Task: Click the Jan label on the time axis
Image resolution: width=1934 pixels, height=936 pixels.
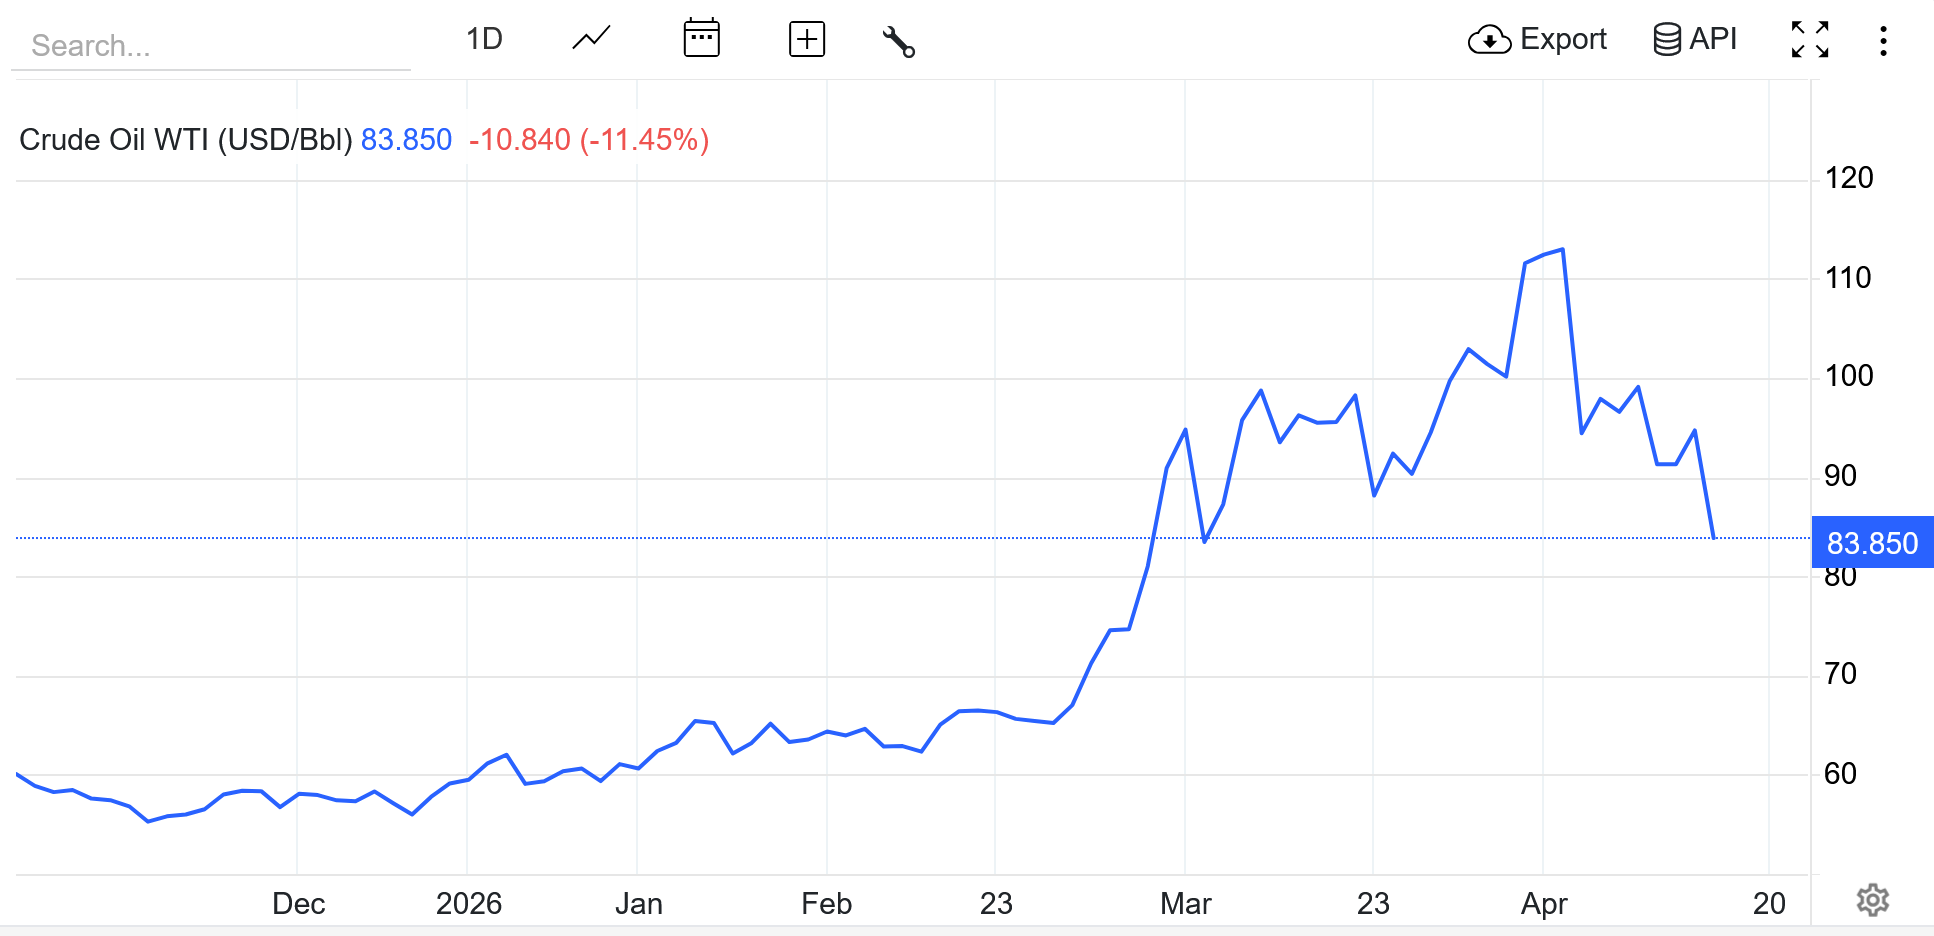Action: (x=639, y=904)
